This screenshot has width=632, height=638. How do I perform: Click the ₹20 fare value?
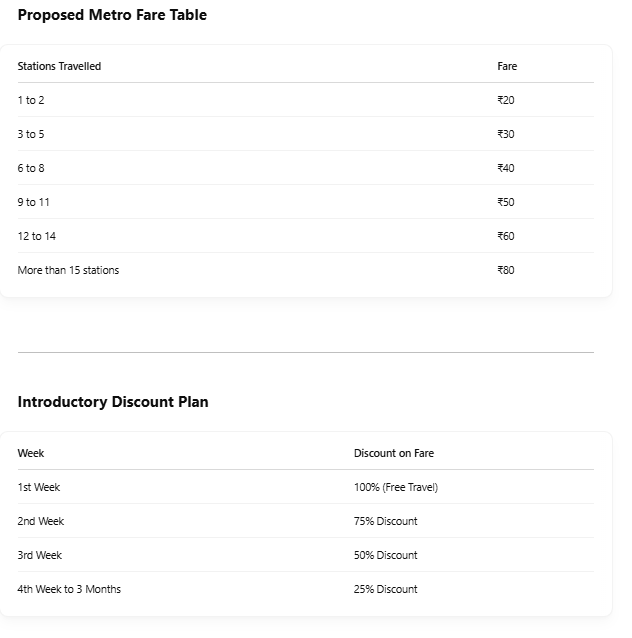pyautogui.click(x=506, y=100)
